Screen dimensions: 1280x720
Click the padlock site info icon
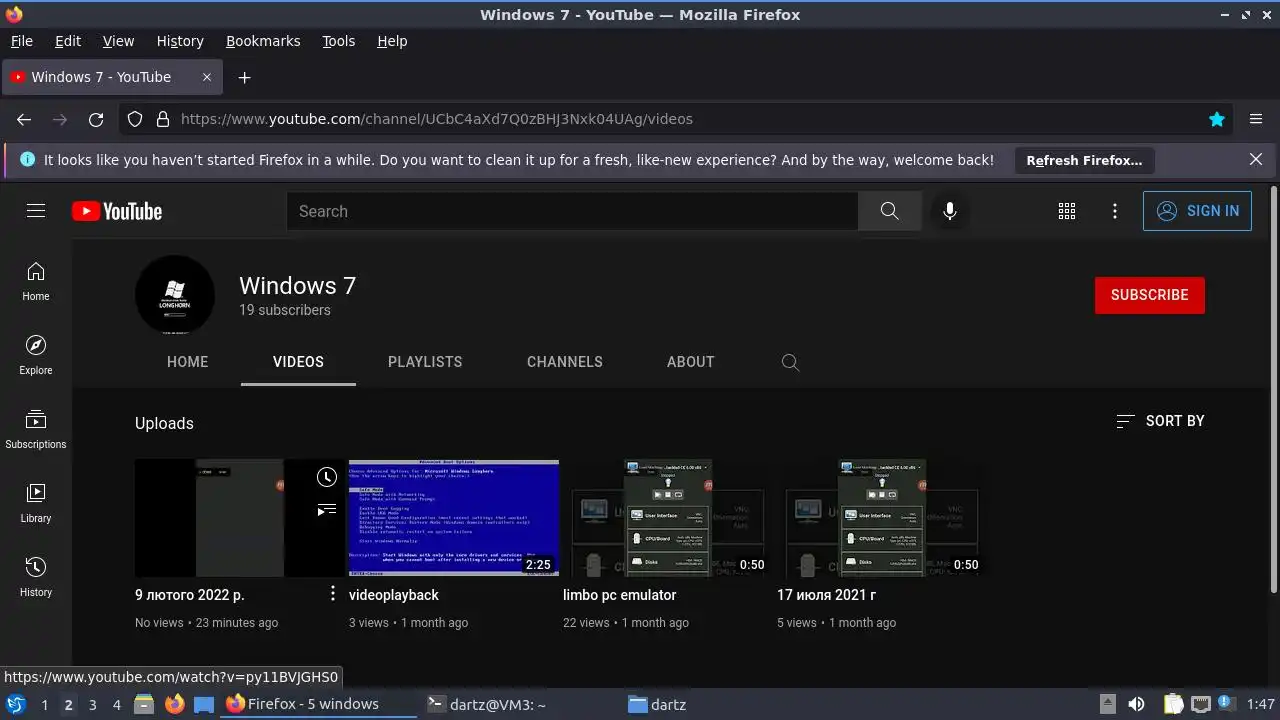pyautogui.click(x=163, y=119)
